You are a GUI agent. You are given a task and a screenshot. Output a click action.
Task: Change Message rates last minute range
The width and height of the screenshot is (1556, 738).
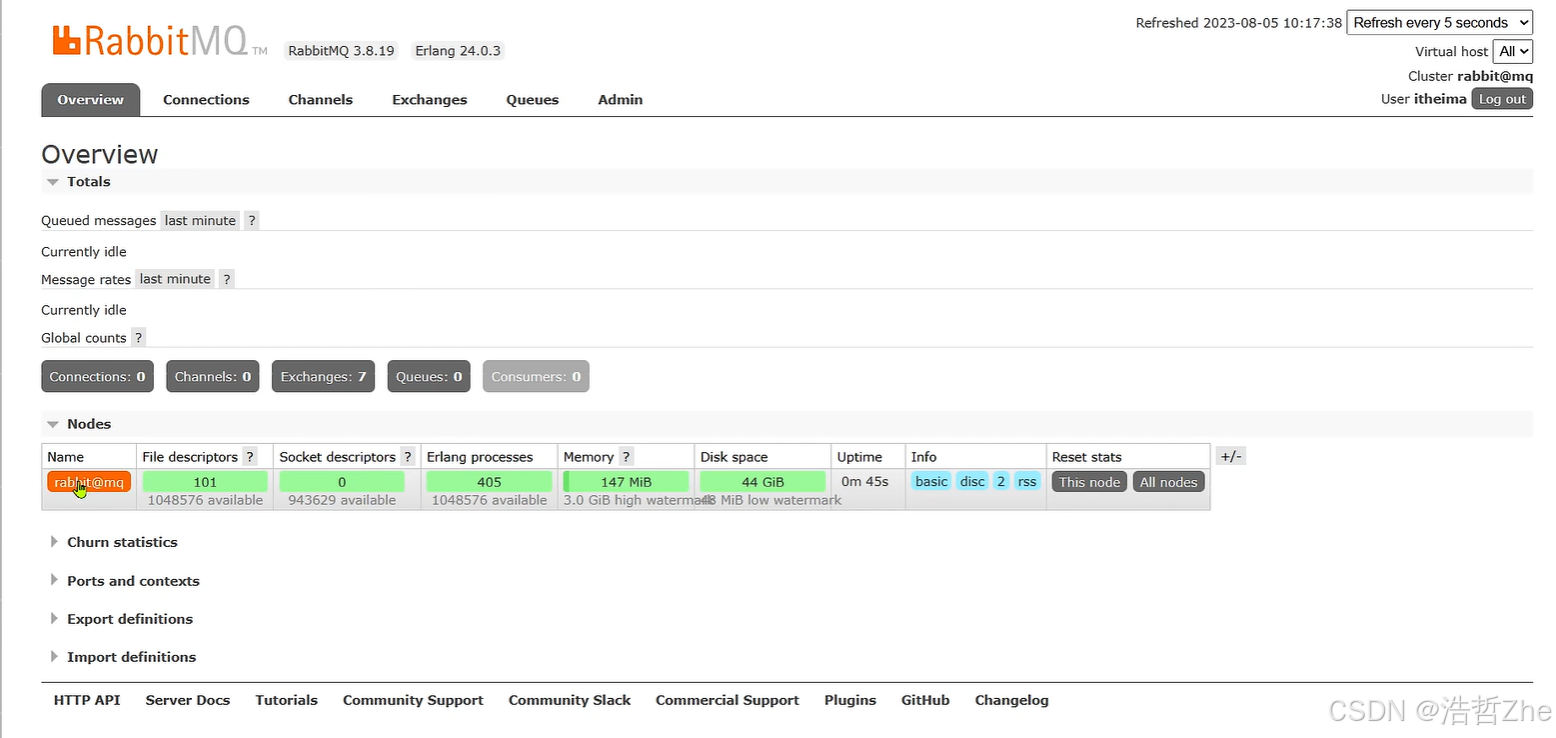(175, 279)
